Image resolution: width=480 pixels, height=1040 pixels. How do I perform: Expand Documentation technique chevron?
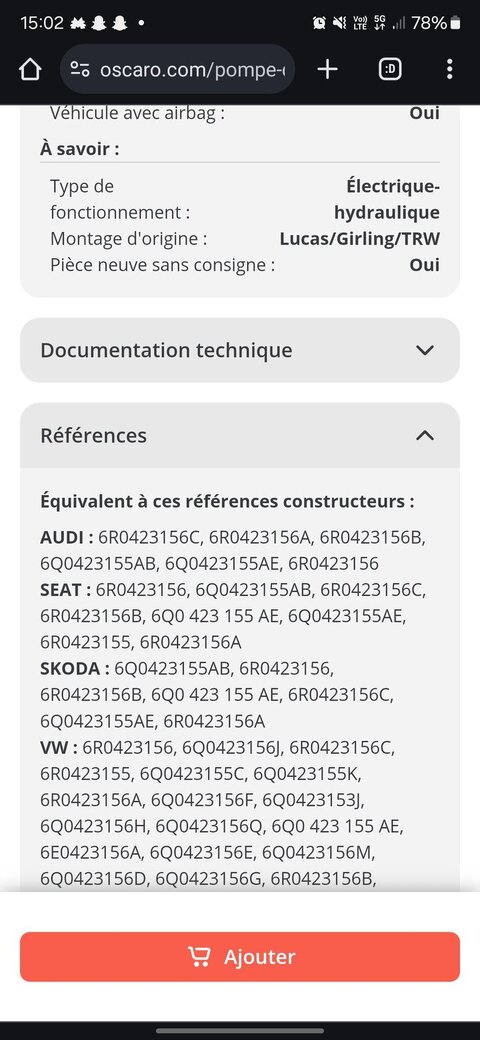(424, 350)
